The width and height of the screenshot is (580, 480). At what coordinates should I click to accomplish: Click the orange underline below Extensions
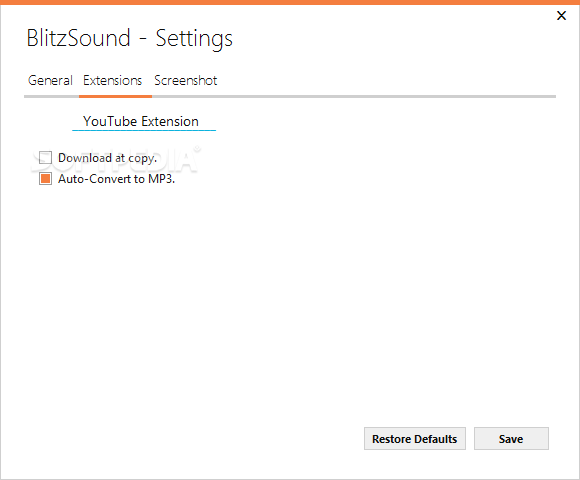[x=115, y=97]
